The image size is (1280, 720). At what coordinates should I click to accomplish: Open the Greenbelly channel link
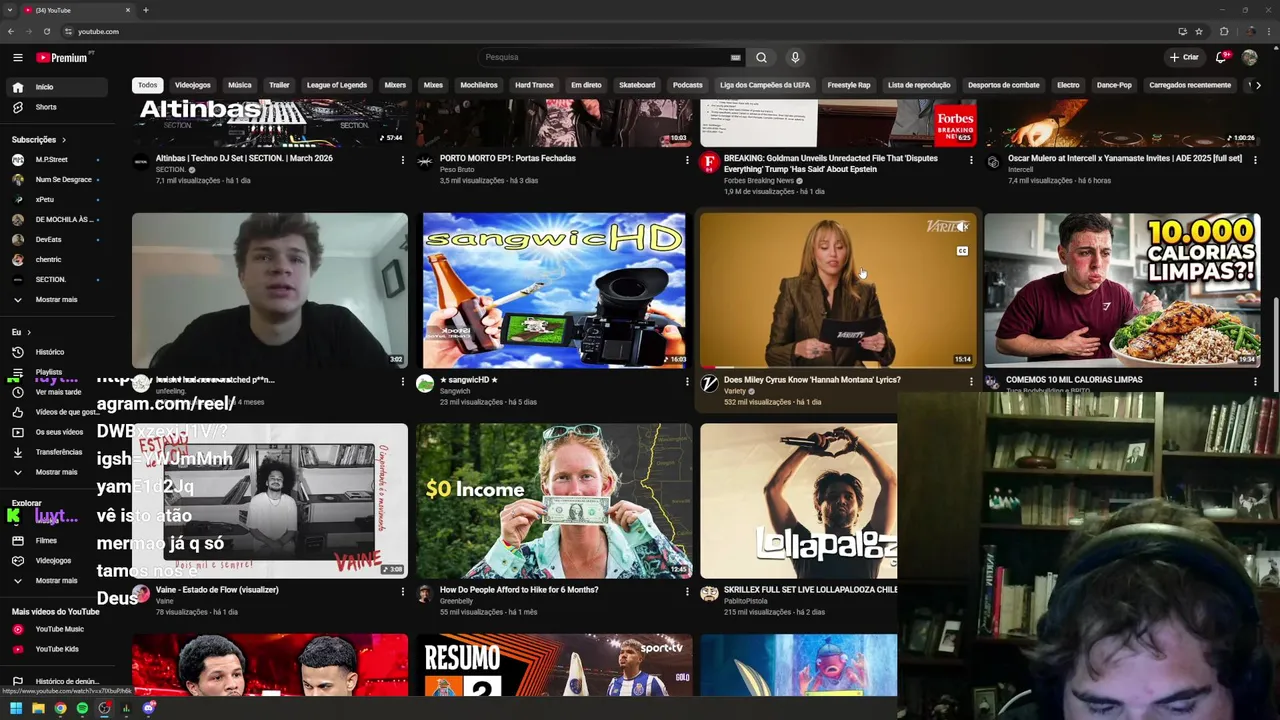coord(456,601)
